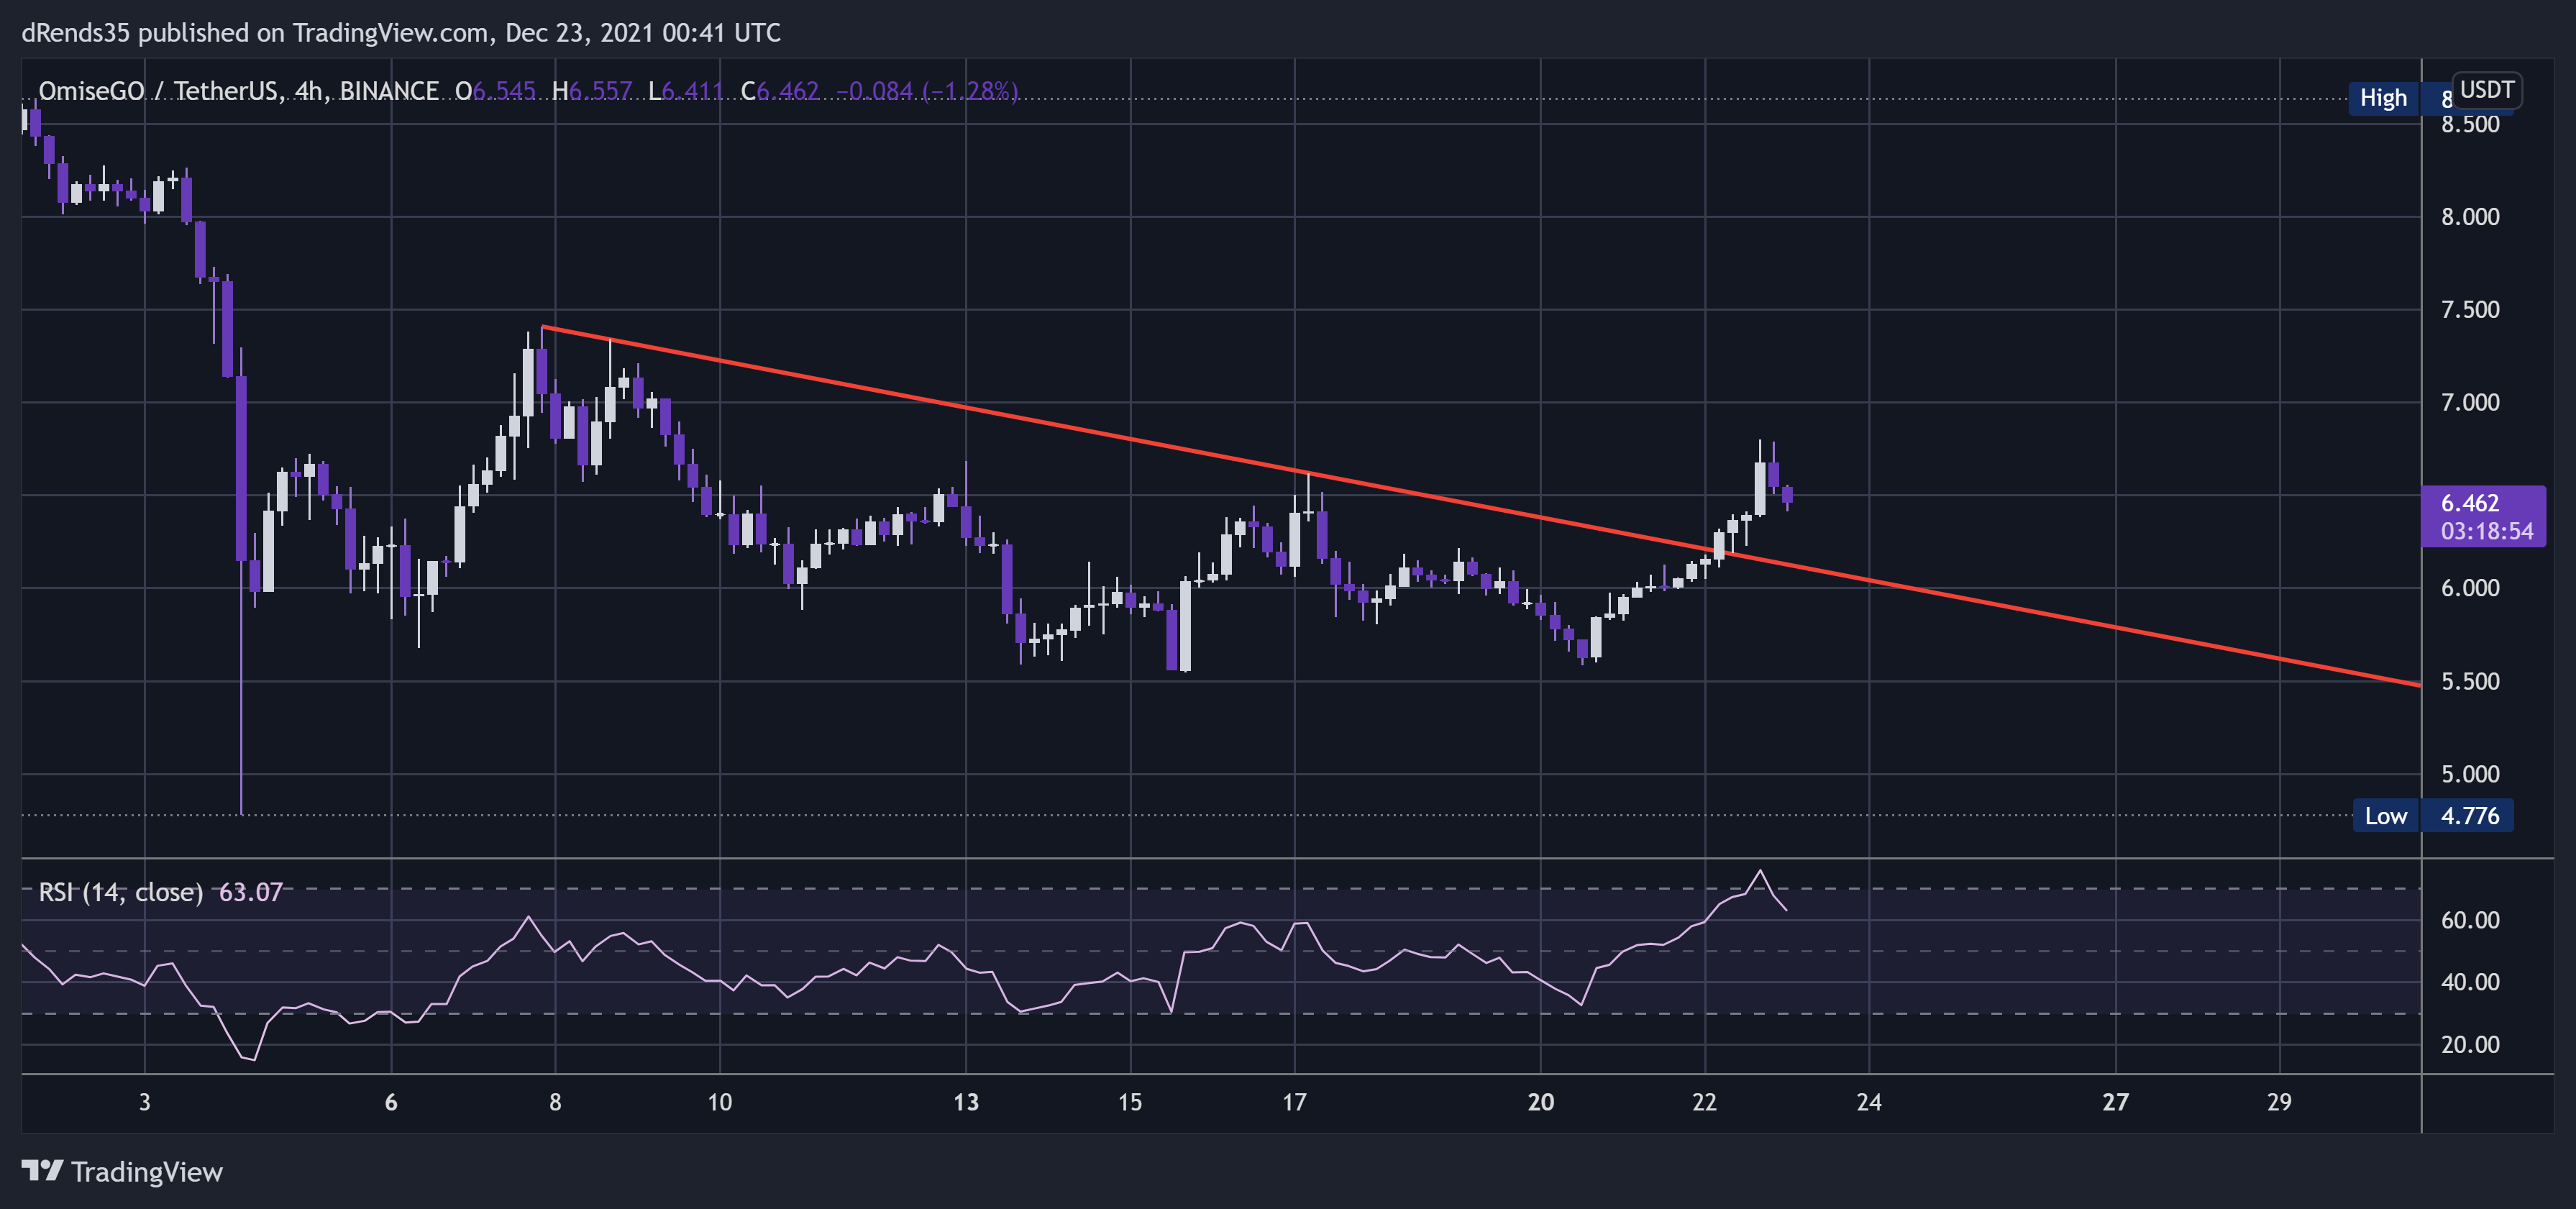Viewport: 2576px width, 1209px height.
Task: Click the Low value 6.411 in header
Action: pyautogui.click(x=692, y=91)
